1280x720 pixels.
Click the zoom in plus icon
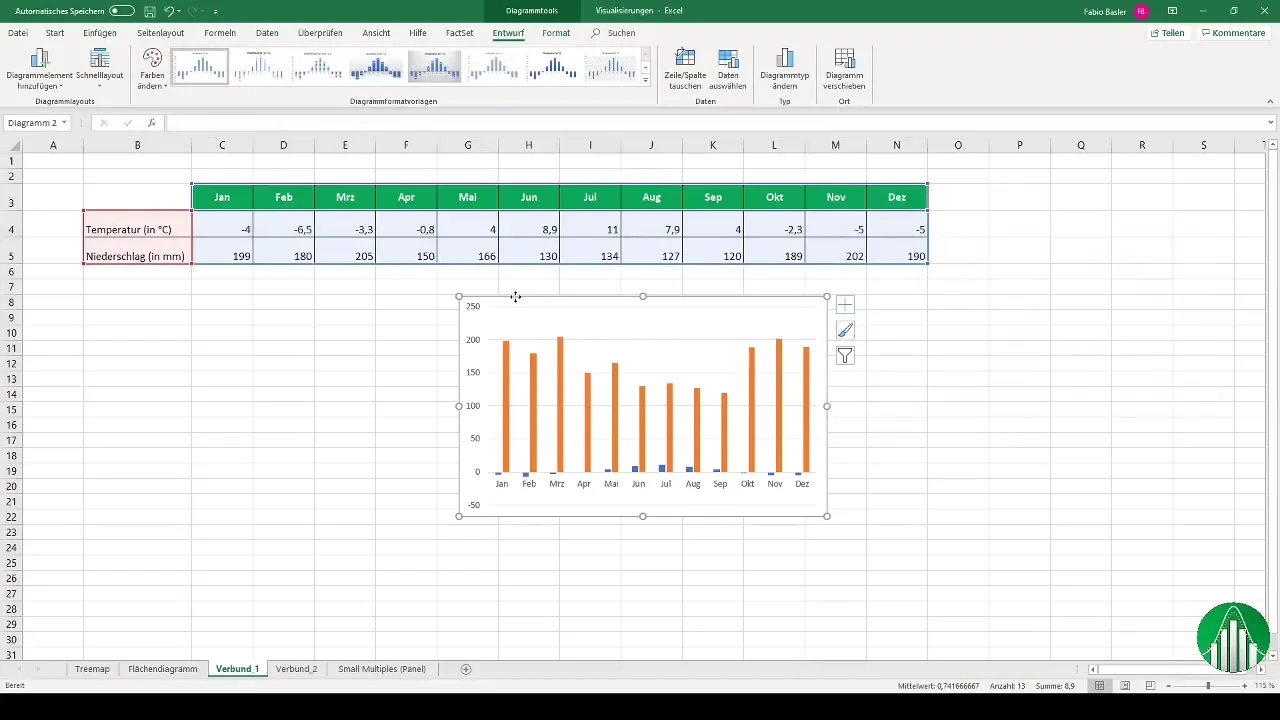coord(1244,686)
